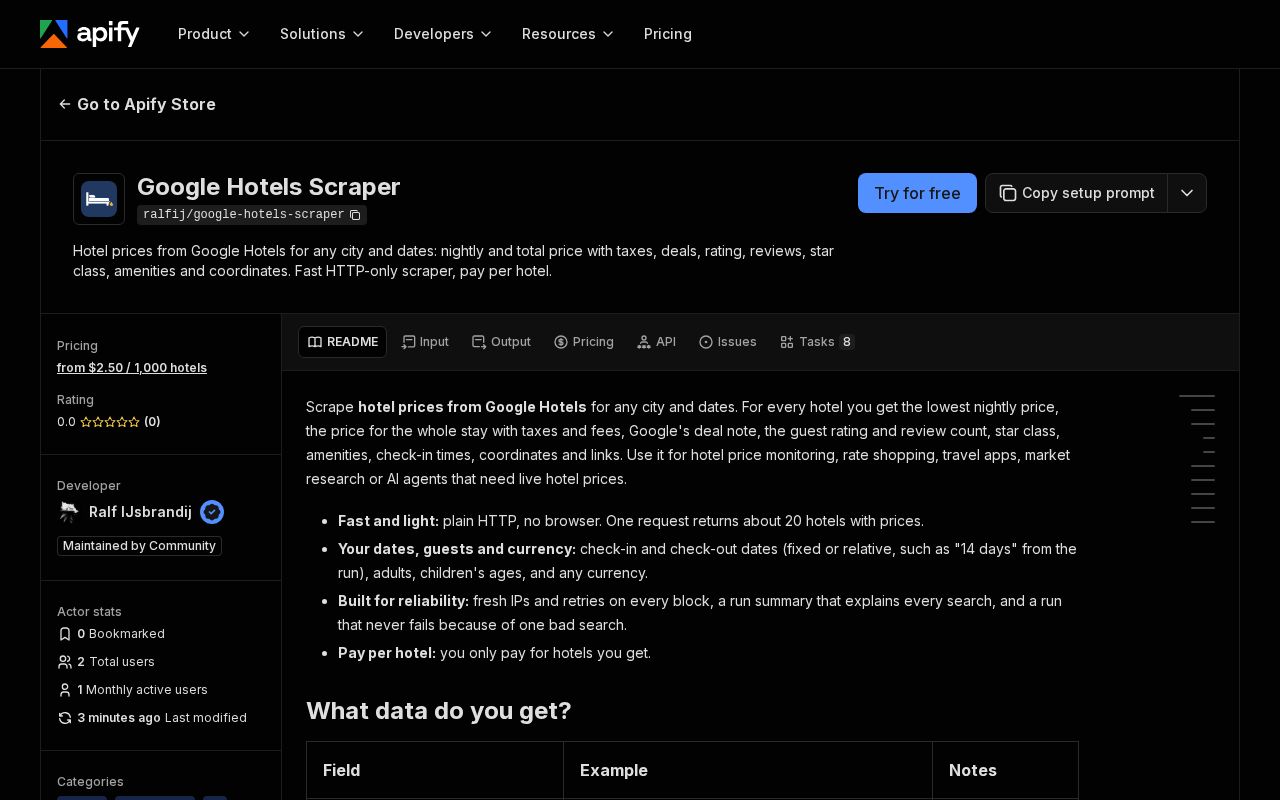Click the Try for free button
Image resolution: width=1280 pixels, height=800 pixels.
(917, 193)
